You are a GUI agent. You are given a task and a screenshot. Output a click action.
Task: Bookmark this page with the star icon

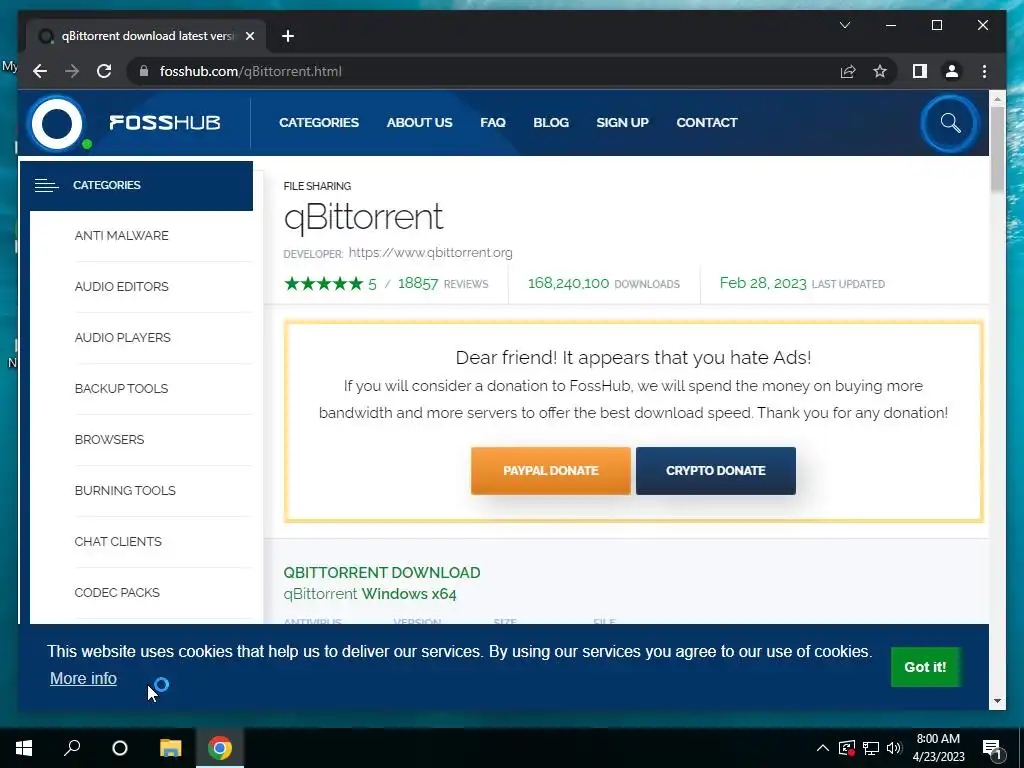[880, 71]
